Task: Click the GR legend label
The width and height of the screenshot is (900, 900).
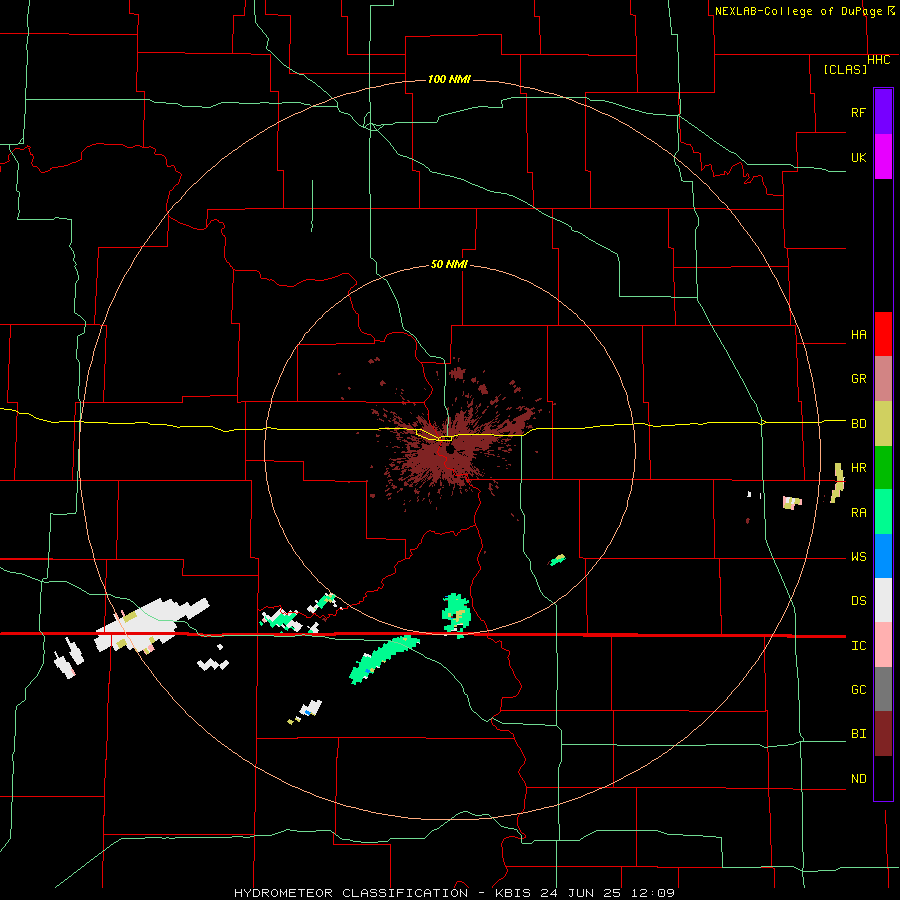Action: pyautogui.click(x=859, y=379)
